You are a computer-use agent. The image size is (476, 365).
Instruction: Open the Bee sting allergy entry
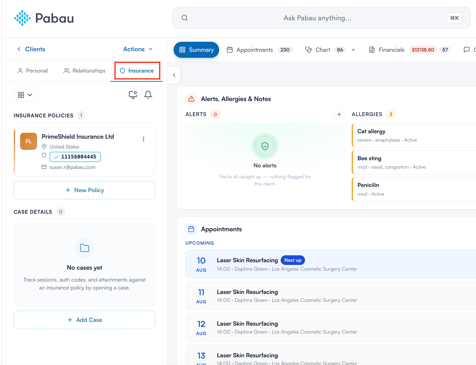(414, 162)
